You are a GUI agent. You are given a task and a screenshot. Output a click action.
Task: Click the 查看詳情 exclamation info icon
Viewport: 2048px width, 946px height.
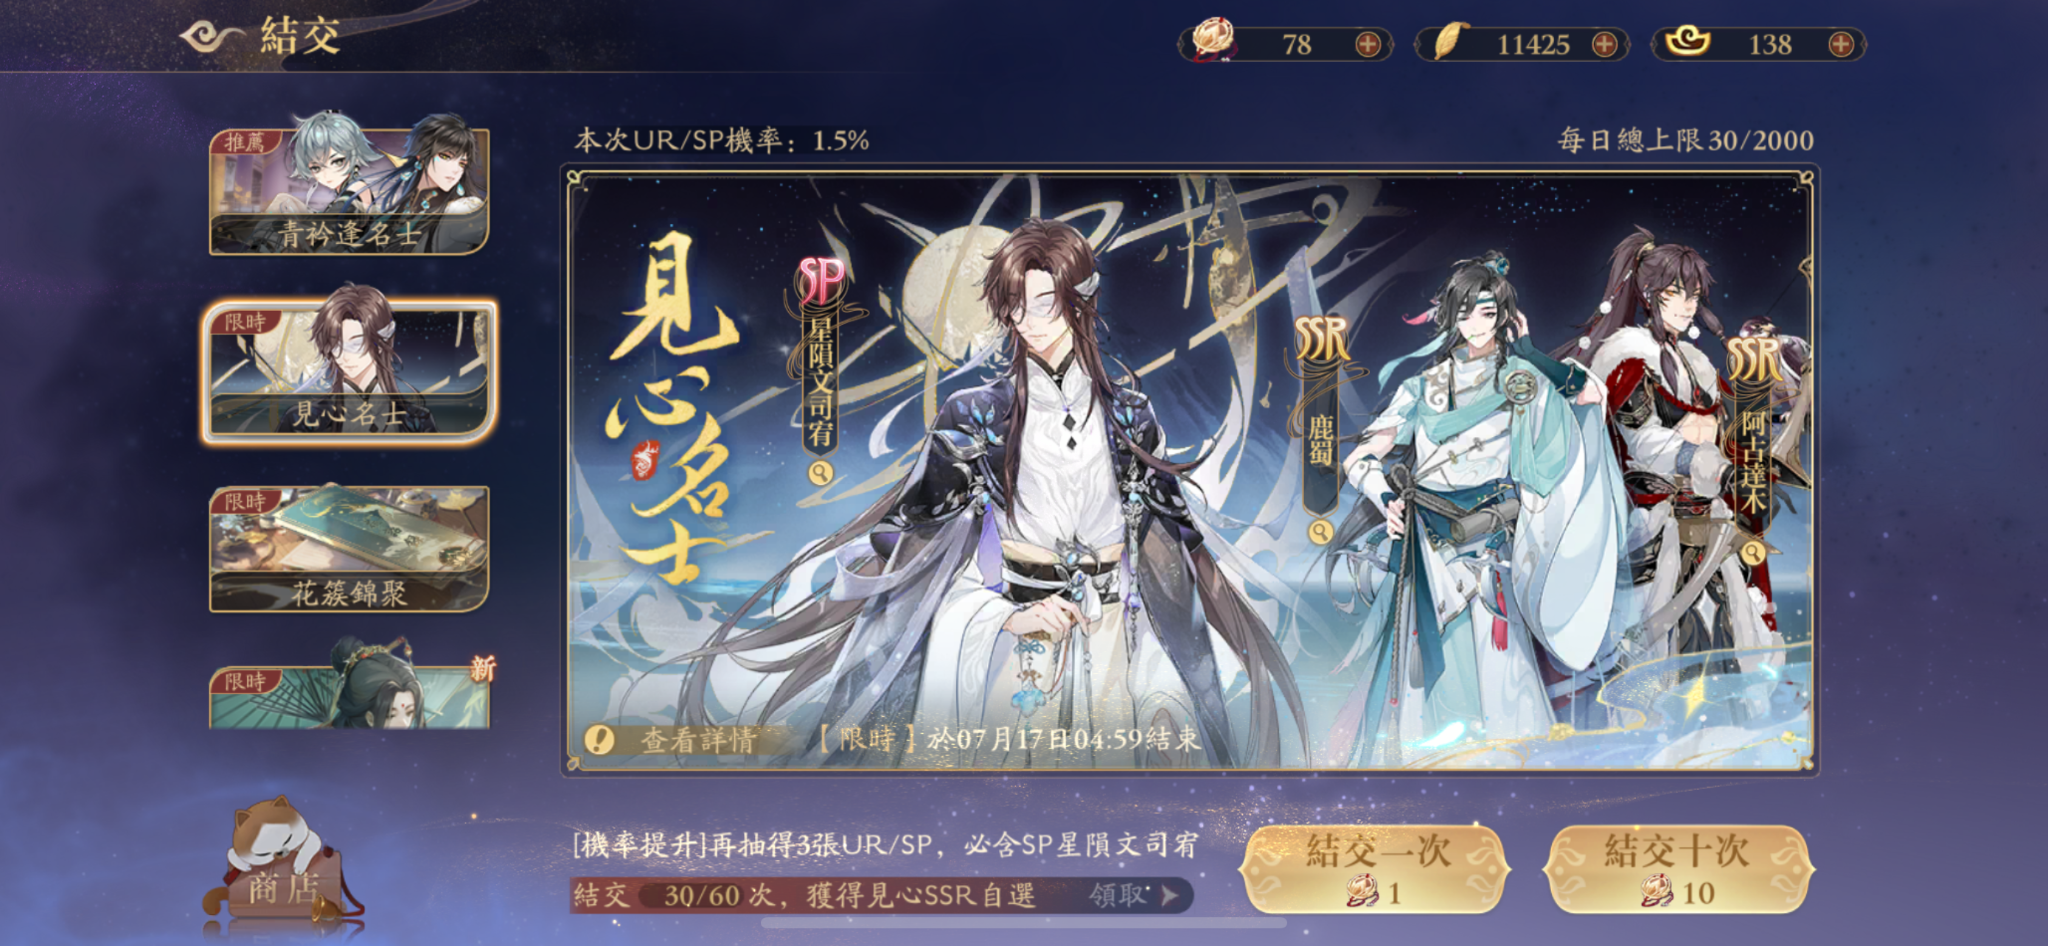pyautogui.click(x=599, y=740)
